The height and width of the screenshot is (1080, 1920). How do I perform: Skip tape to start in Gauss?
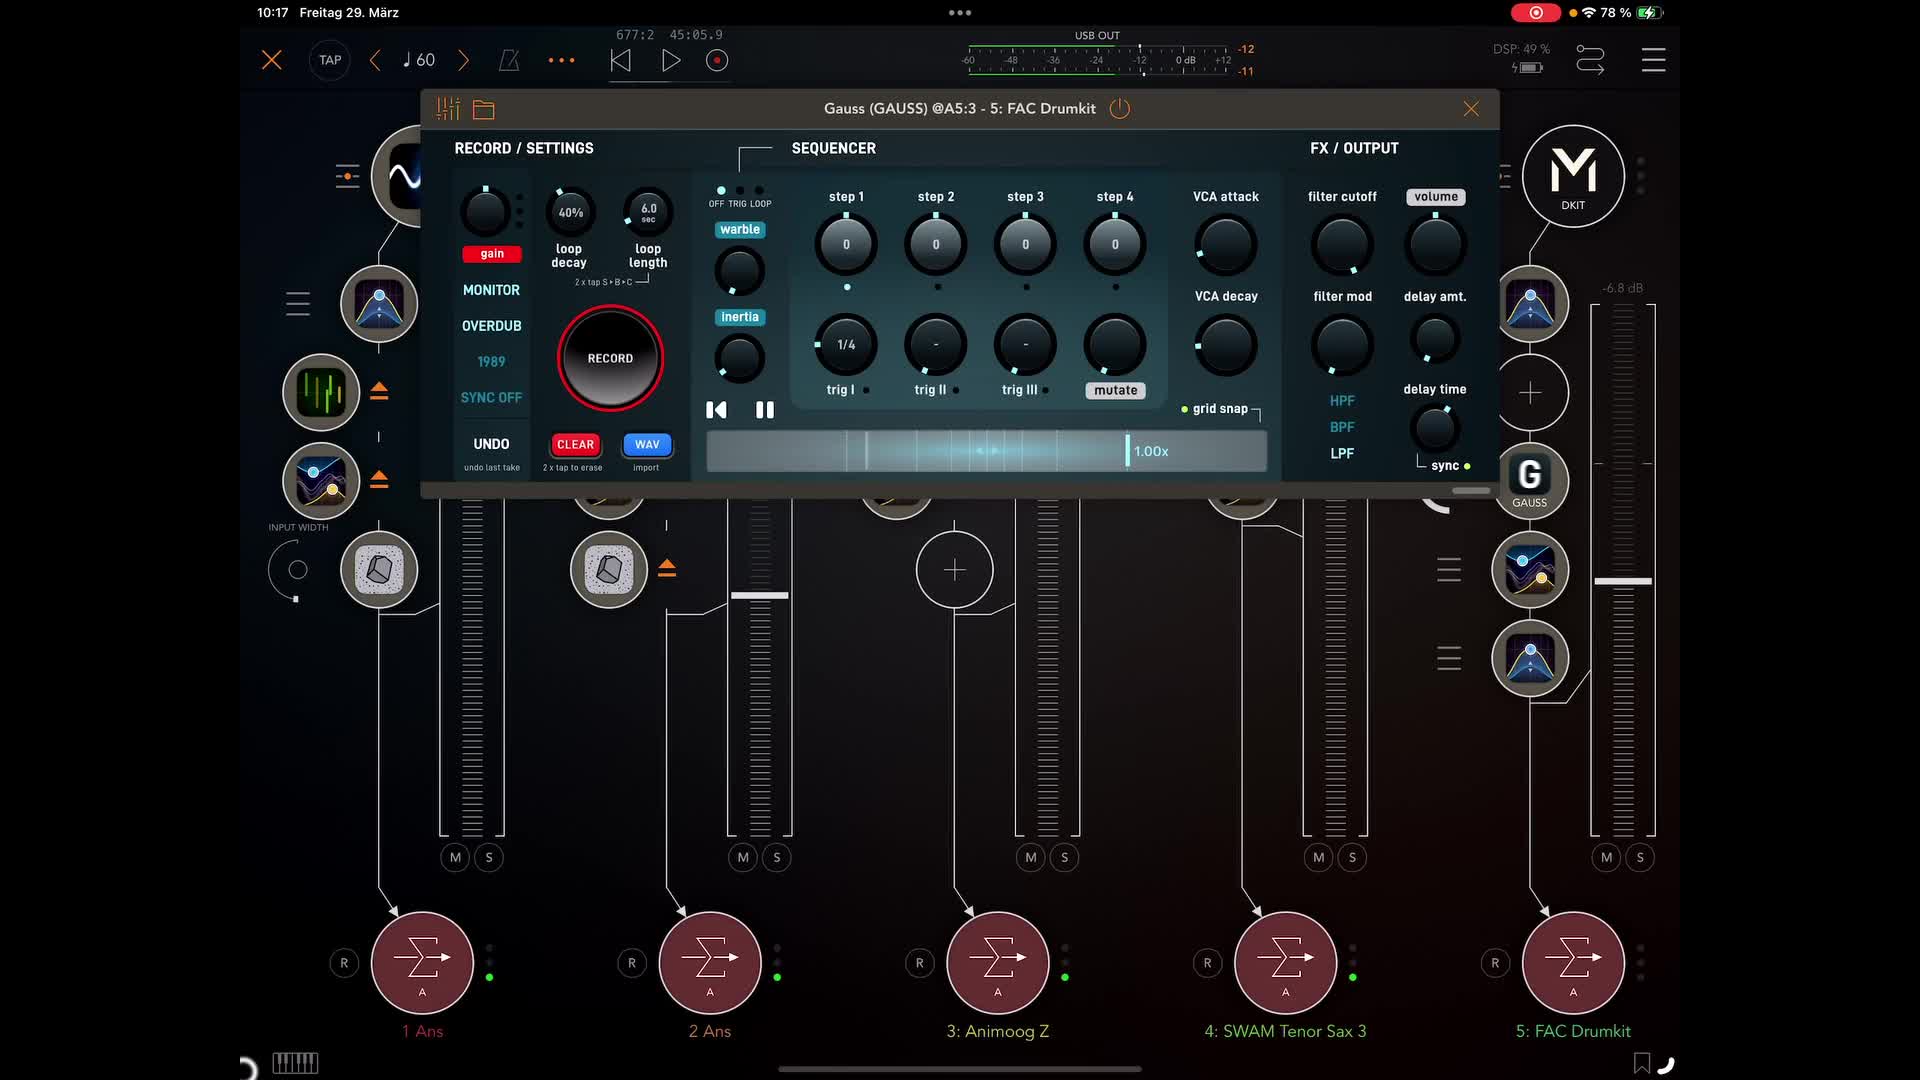[x=716, y=410]
